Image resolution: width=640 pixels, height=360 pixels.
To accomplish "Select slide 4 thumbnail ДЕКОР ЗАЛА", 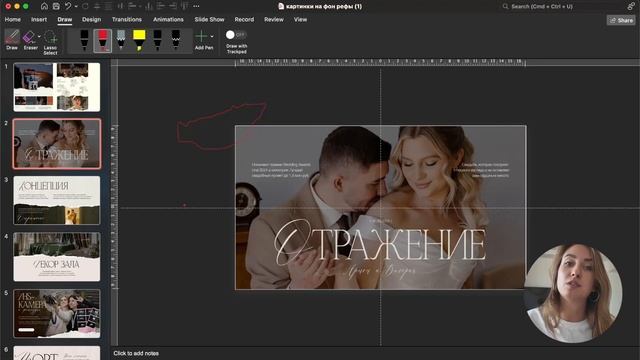I will pos(57,257).
